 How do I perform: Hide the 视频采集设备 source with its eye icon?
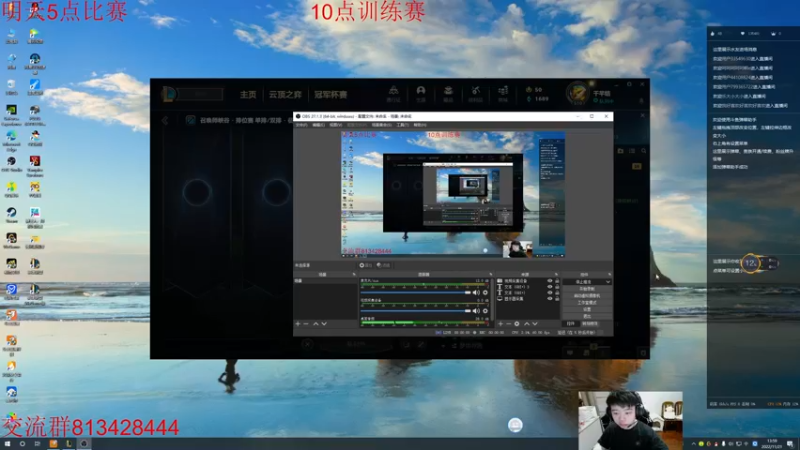550,281
